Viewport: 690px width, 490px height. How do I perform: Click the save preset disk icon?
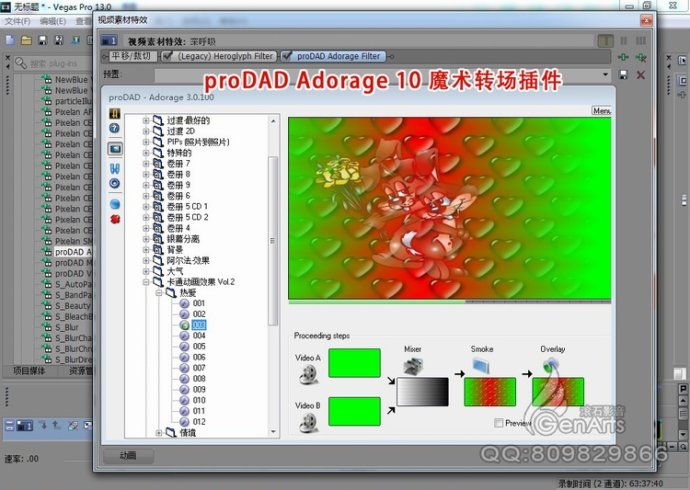(623, 75)
